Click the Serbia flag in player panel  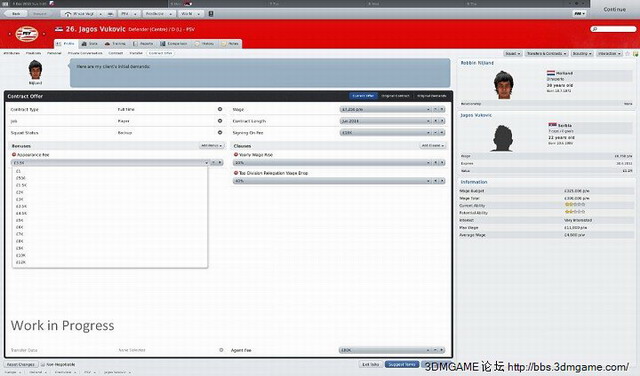(x=552, y=125)
